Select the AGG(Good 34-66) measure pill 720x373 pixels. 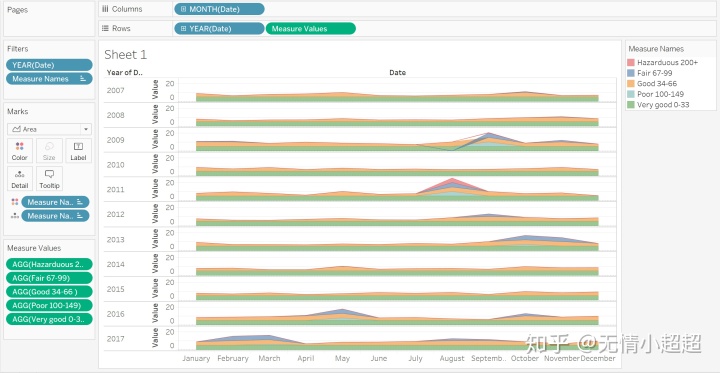pos(49,292)
